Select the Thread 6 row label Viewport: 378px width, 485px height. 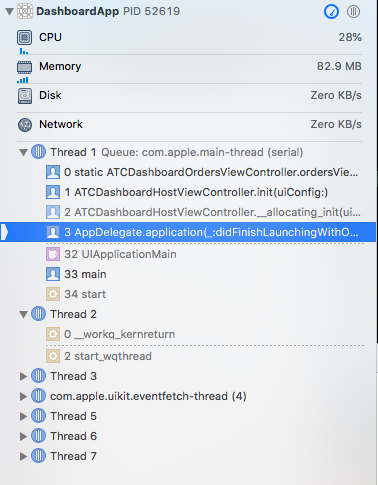73,436
